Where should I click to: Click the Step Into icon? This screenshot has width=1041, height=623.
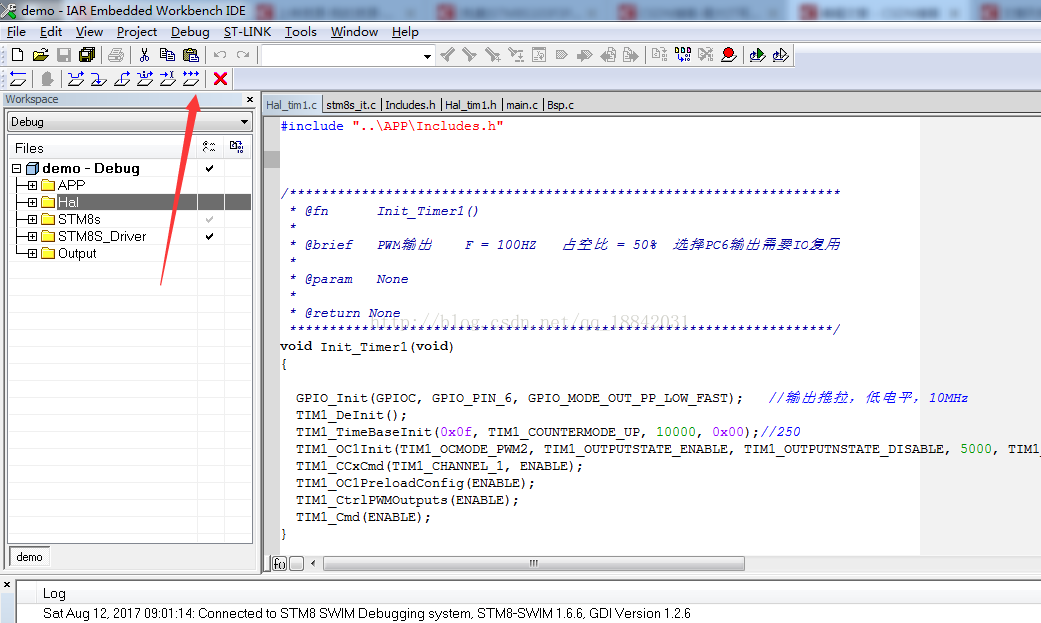(x=99, y=79)
